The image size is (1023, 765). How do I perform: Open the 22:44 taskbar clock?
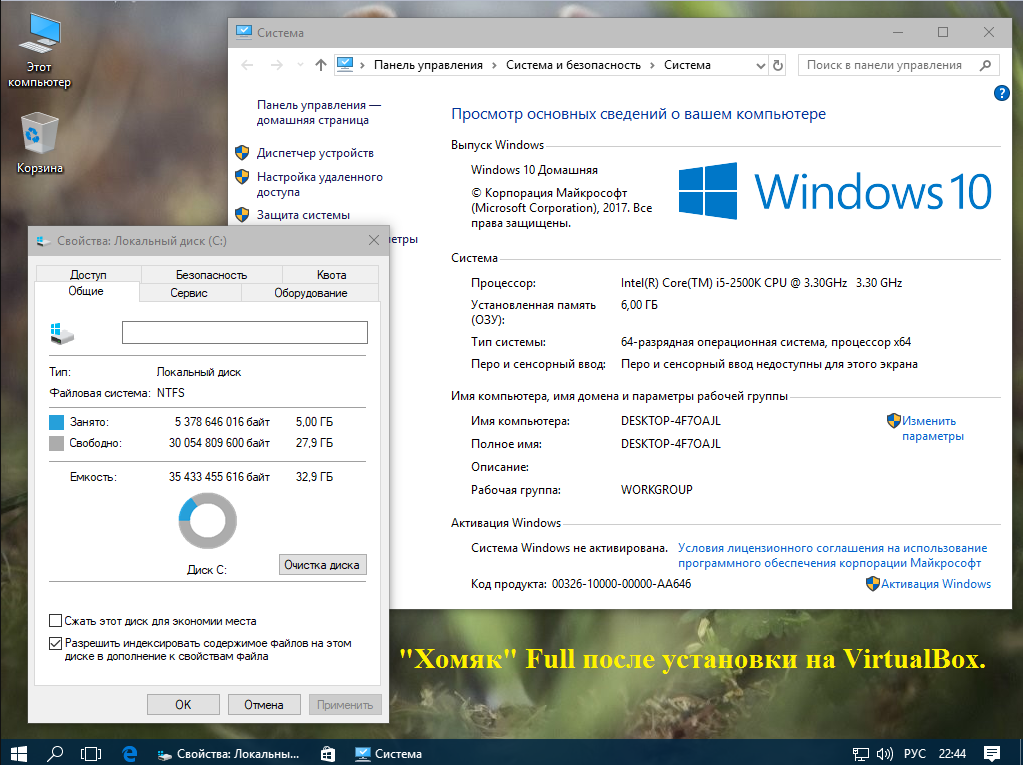pyautogui.click(x=952, y=753)
